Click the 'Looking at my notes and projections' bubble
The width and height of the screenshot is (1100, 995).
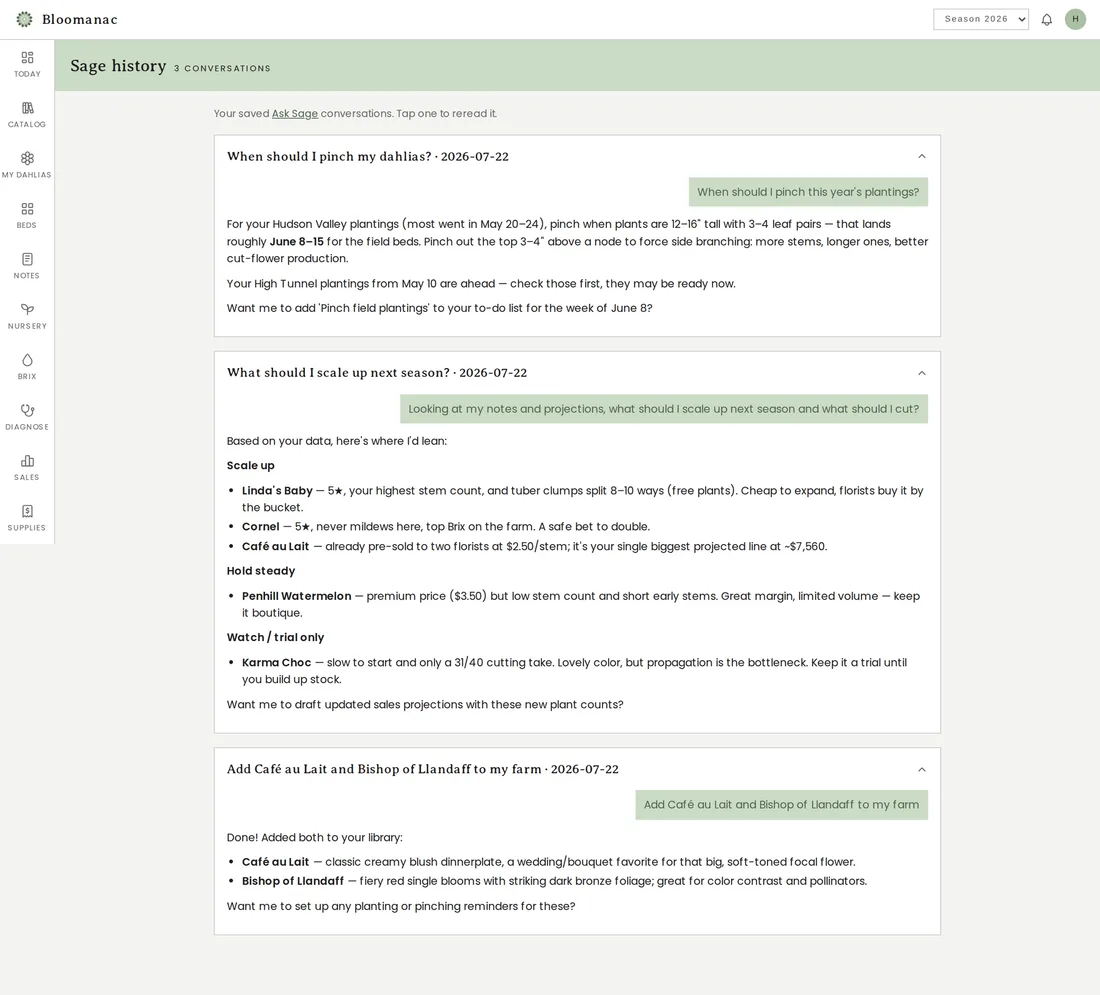(x=664, y=409)
